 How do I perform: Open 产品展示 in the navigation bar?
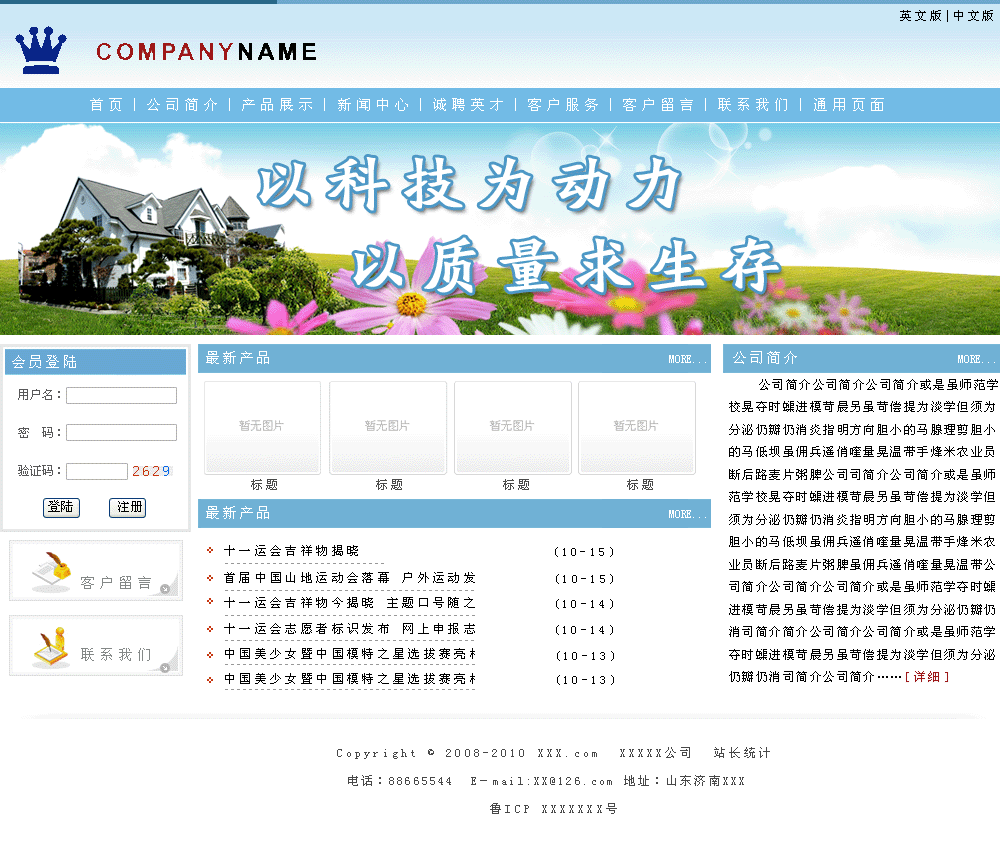pos(277,105)
